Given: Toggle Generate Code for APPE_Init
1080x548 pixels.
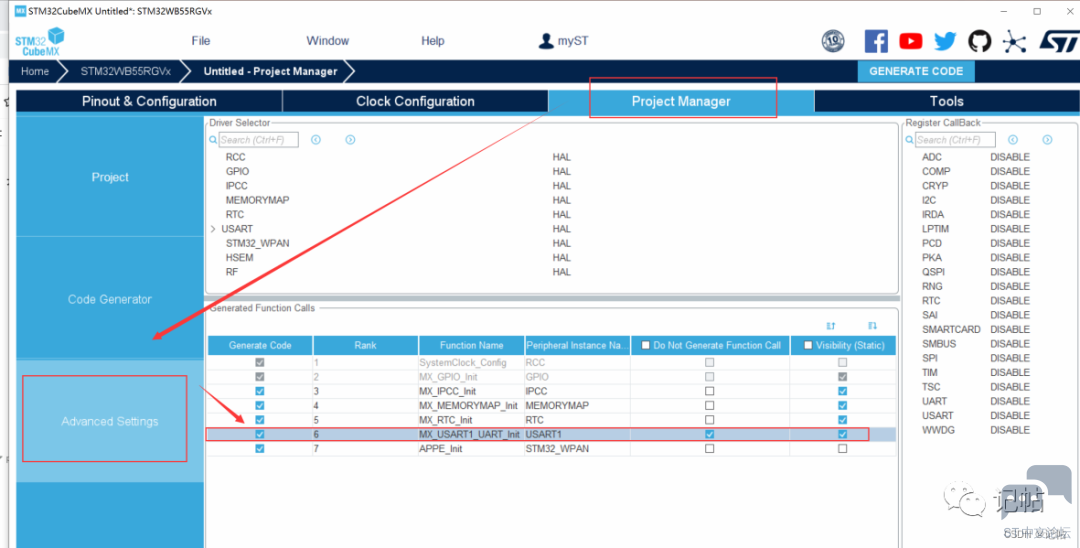Looking at the screenshot, I should tap(260, 449).
